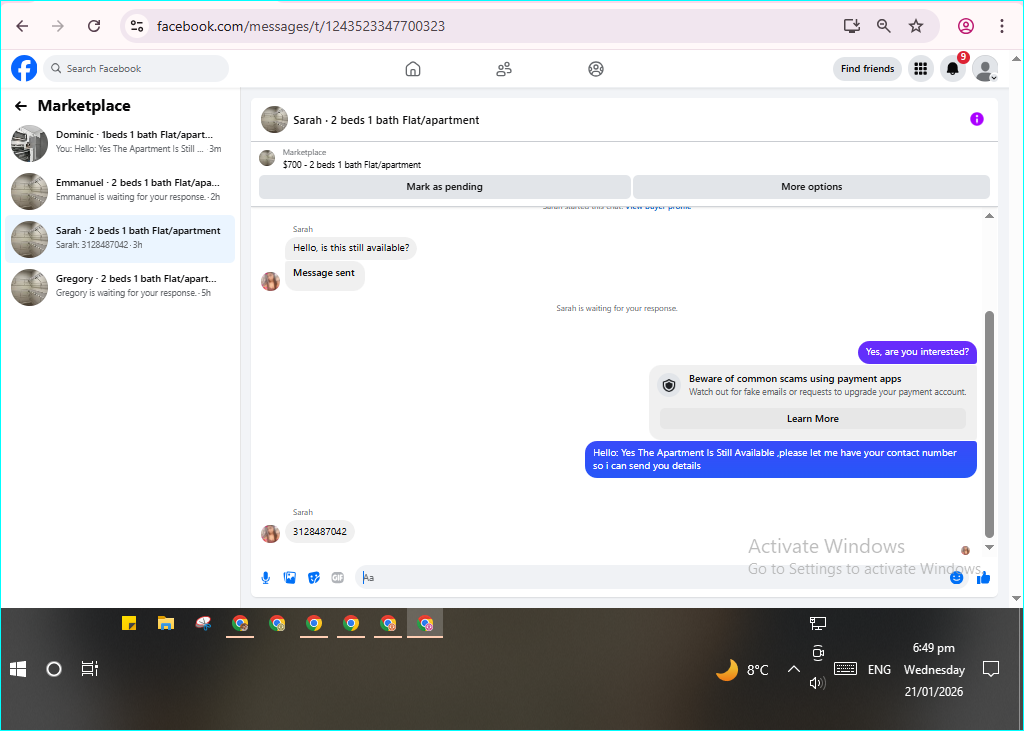The image size is (1024, 731).
Task: Open the Dominic conversation
Action: point(120,143)
